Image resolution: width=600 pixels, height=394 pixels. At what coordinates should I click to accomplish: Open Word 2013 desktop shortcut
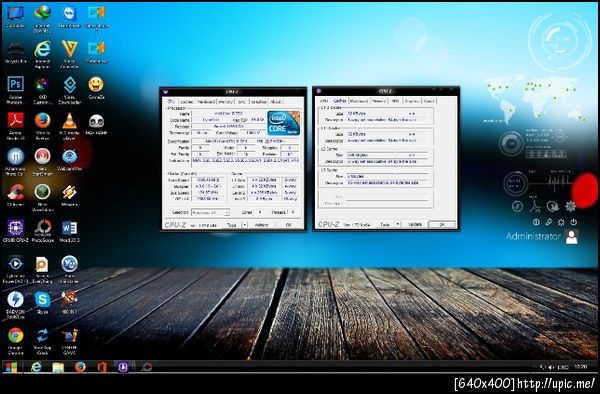point(69,231)
